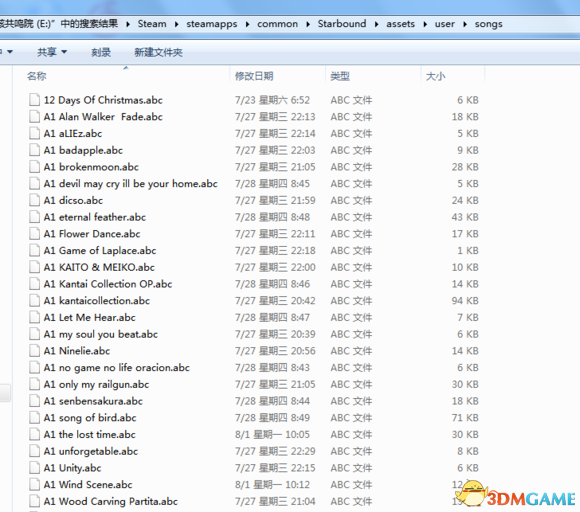
Task: Expand breadcrumb arrow after common
Action: [x=308, y=24]
